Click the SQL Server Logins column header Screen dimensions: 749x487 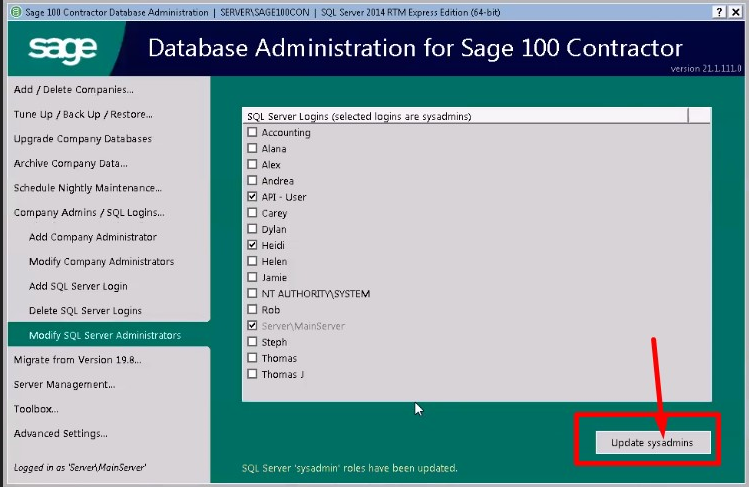click(x=465, y=116)
